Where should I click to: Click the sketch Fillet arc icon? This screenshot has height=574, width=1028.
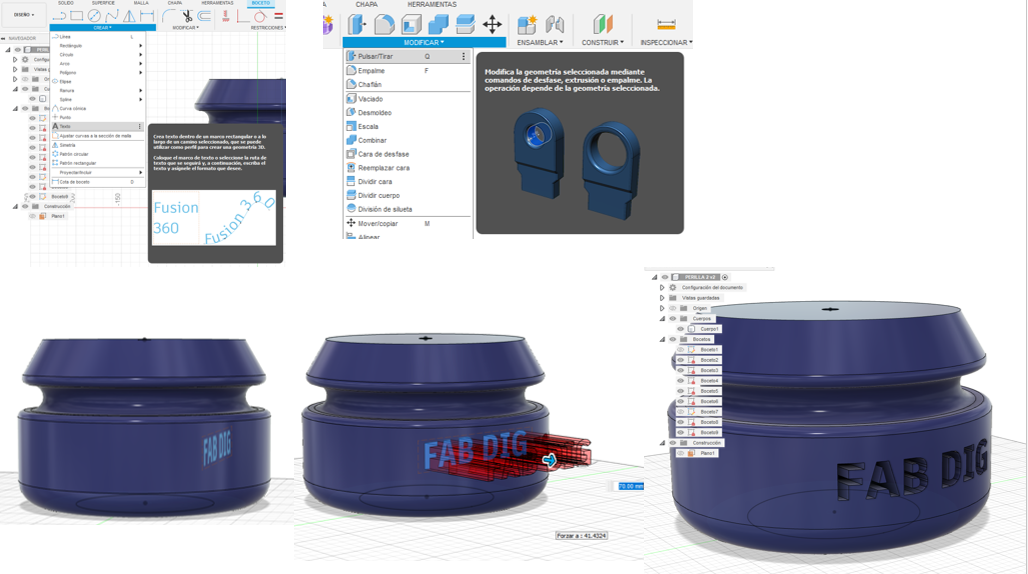[x=169, y=16]
